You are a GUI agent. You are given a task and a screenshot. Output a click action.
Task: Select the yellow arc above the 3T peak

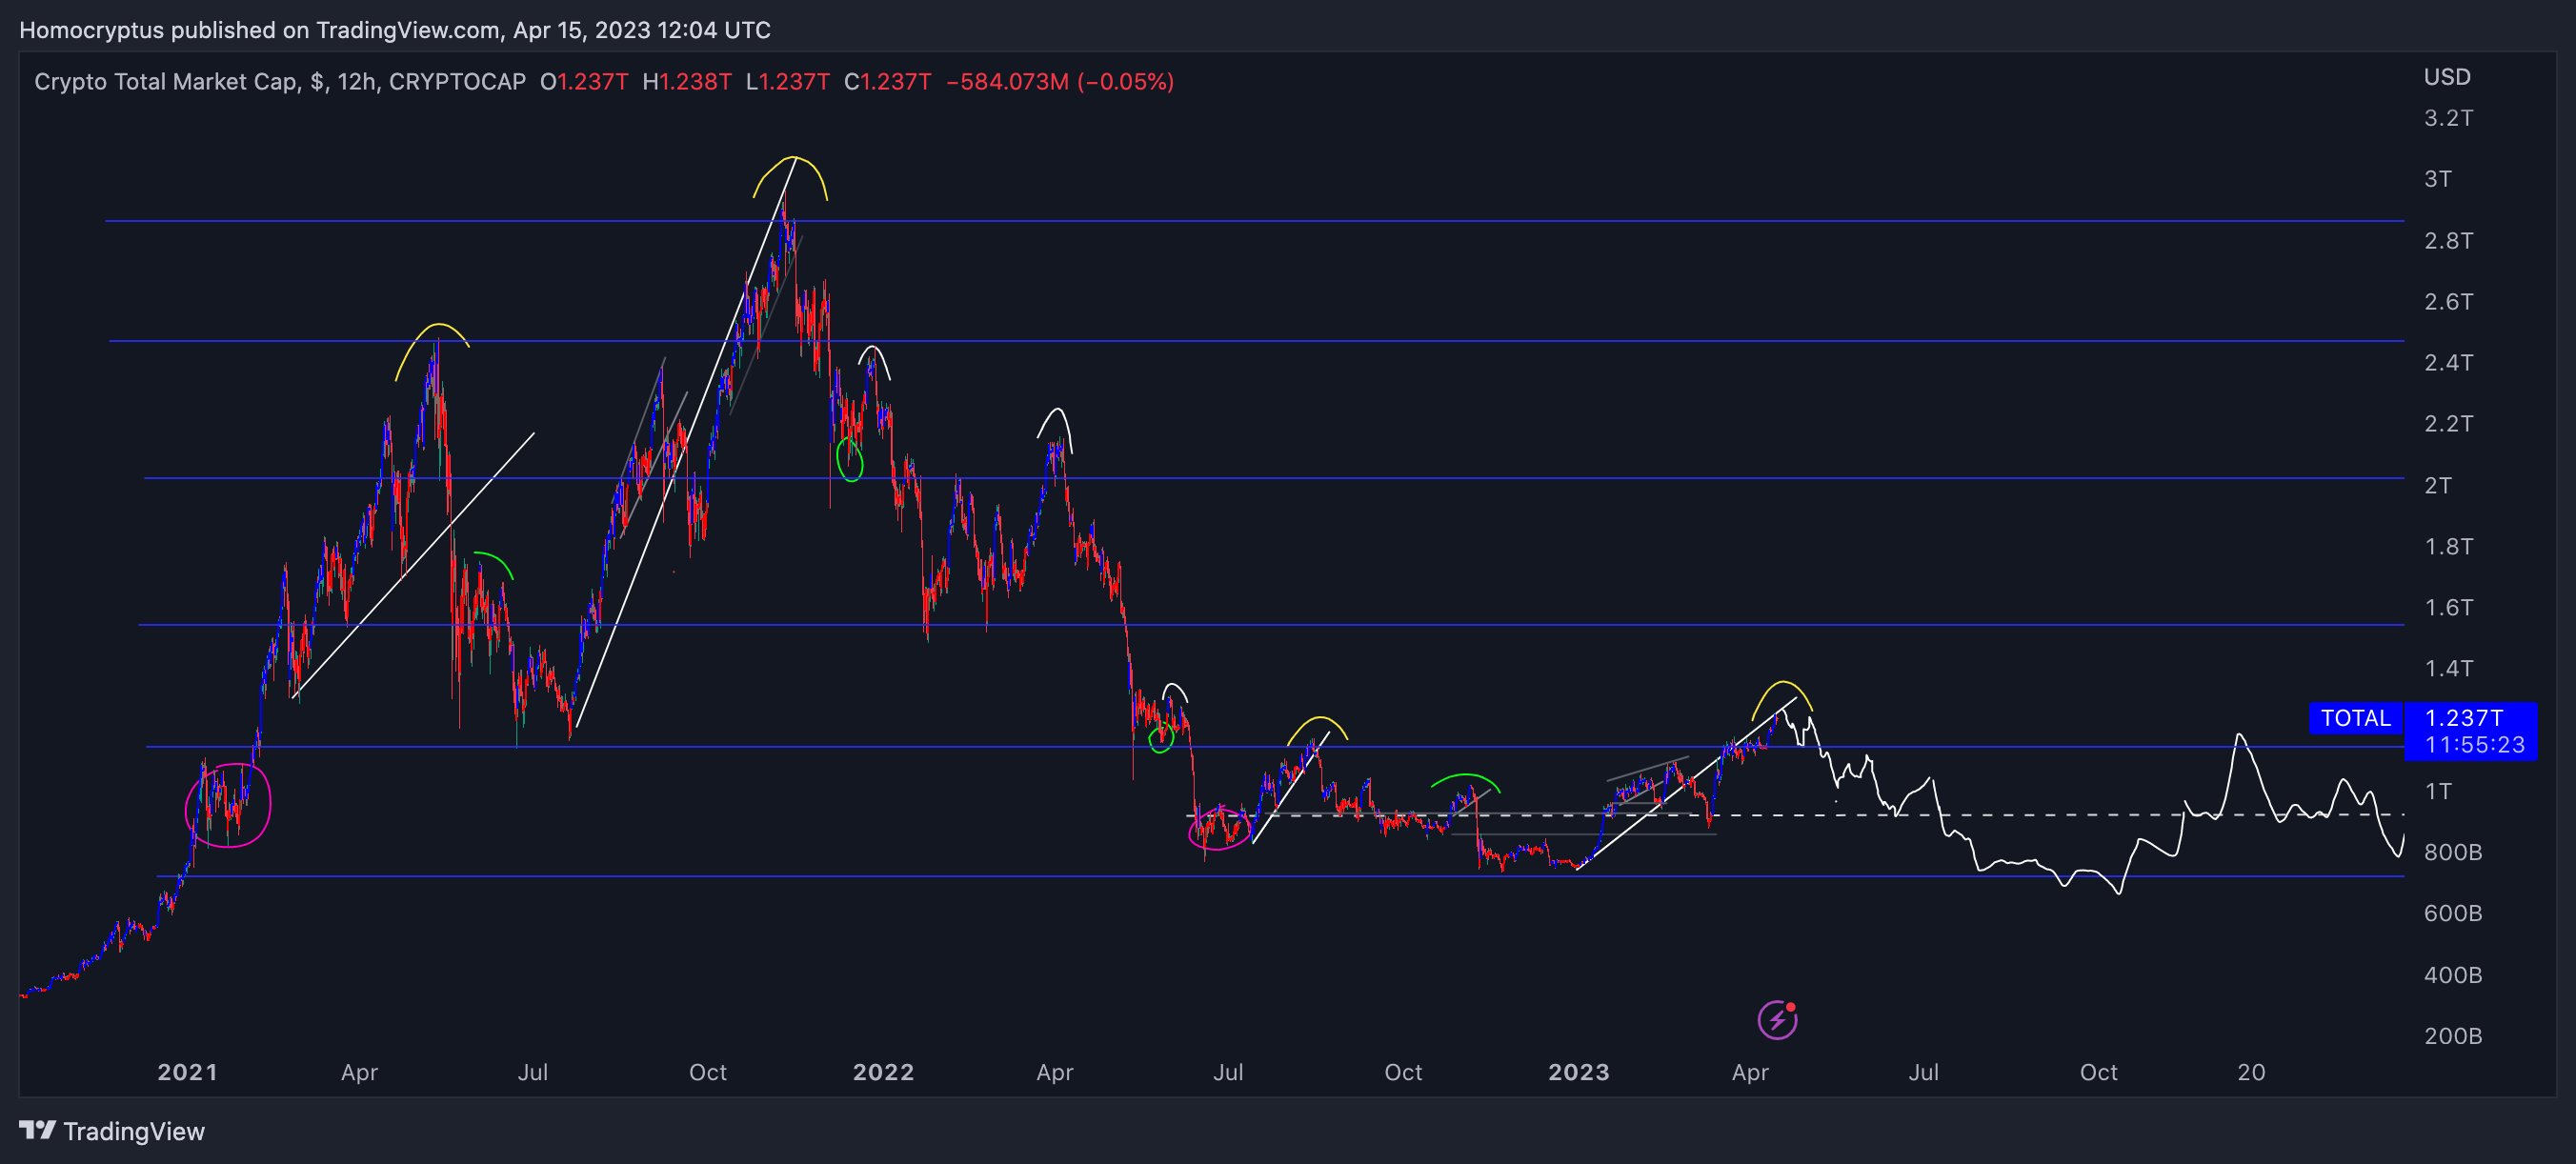[x=791, y=178]
